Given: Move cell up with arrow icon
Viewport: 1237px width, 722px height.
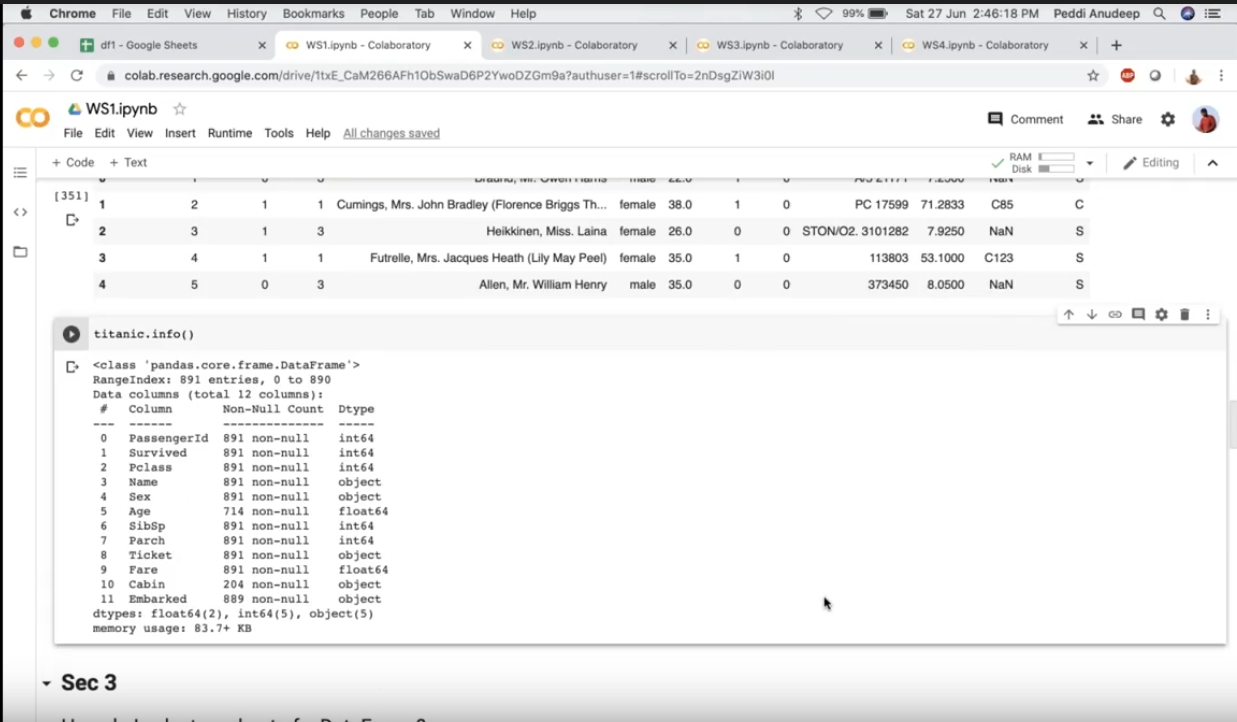Looking at the screenshot, I should click(1068, 314).
